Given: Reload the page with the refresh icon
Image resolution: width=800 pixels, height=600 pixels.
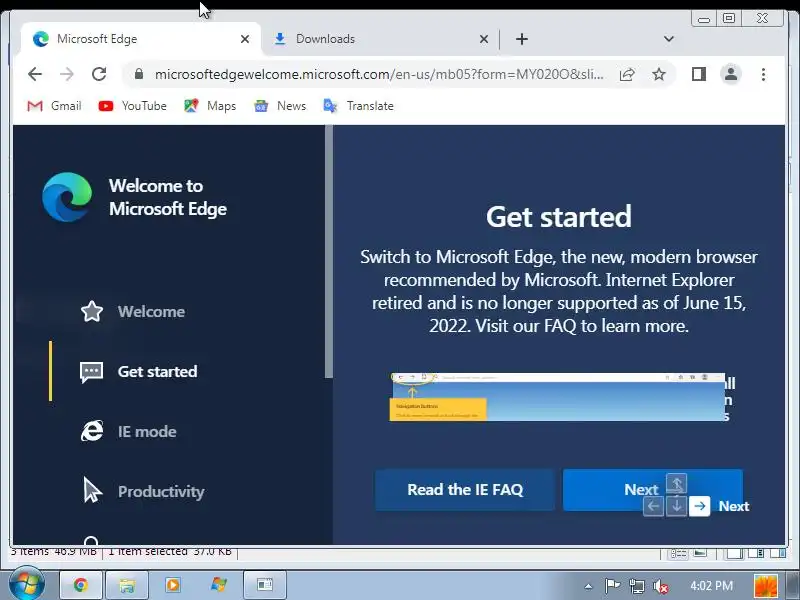Looking at the screenshot, I should 99,74.
